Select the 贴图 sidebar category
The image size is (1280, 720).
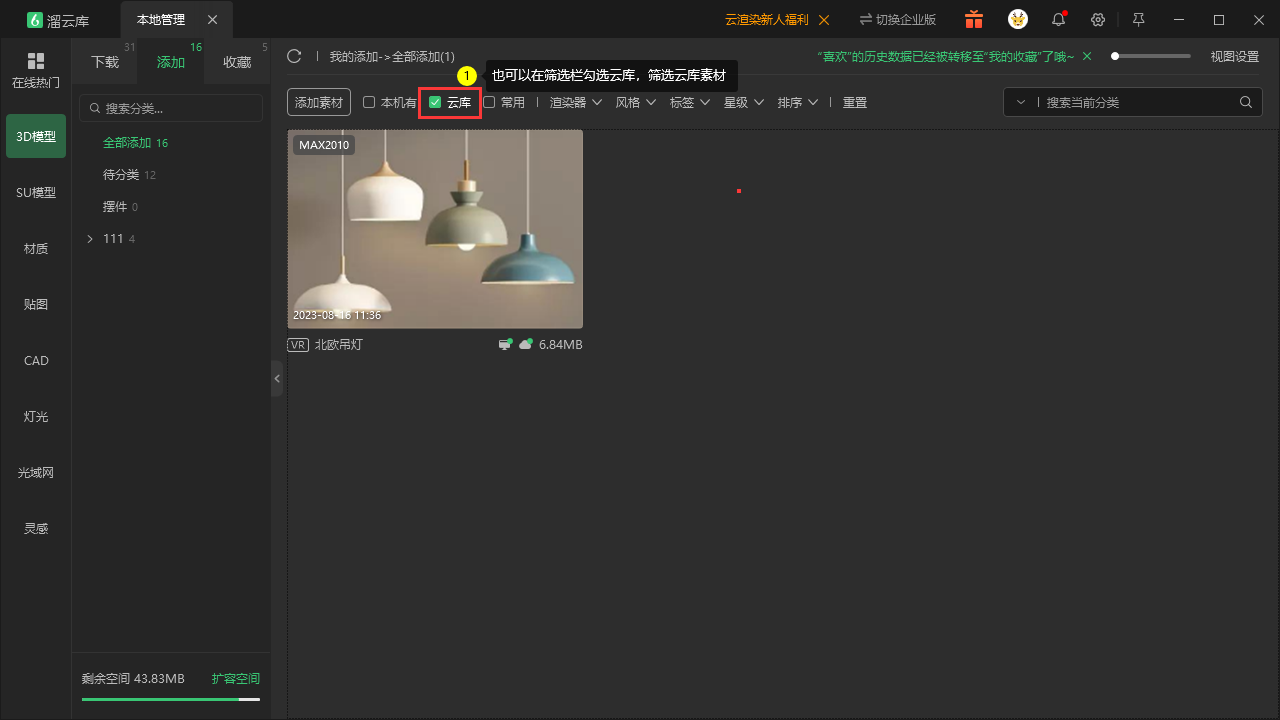point(36,304)
